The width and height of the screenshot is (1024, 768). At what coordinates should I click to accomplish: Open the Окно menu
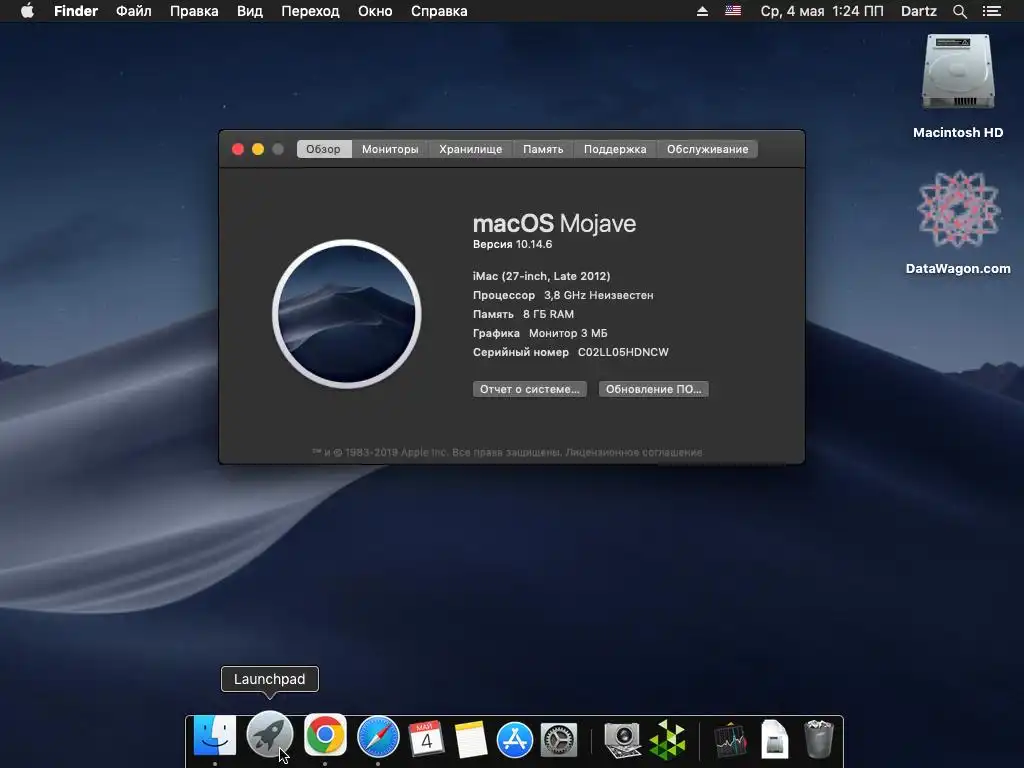375,11
